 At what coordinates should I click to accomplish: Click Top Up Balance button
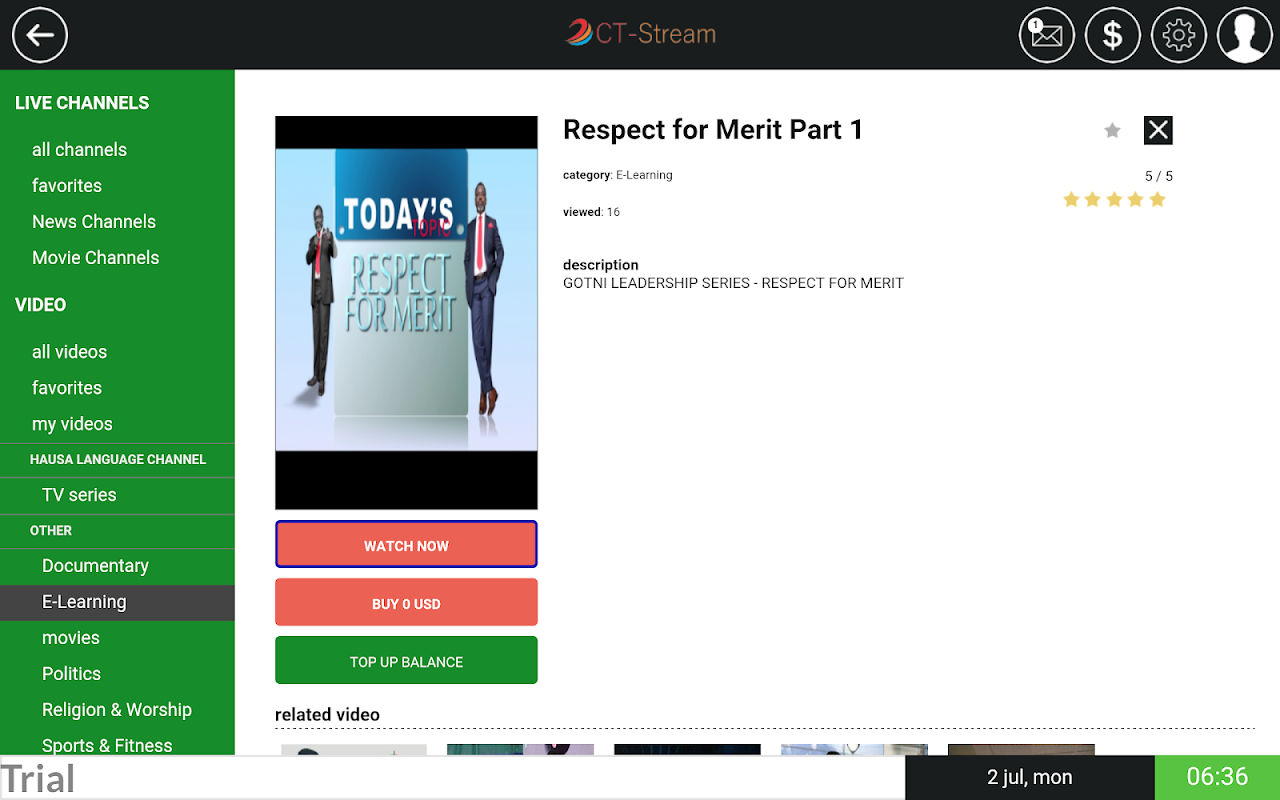[406, 661]
